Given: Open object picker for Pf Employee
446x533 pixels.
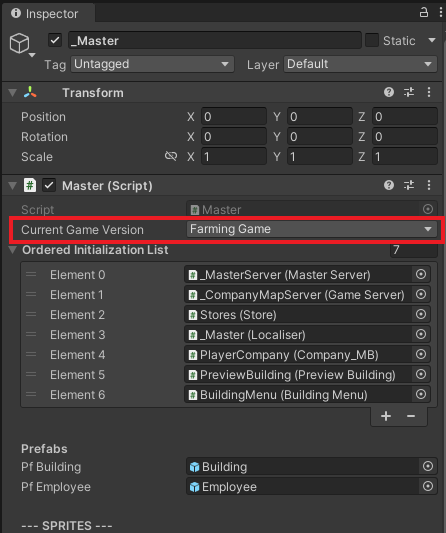Looking at the screenshot, I should point(428,486).
